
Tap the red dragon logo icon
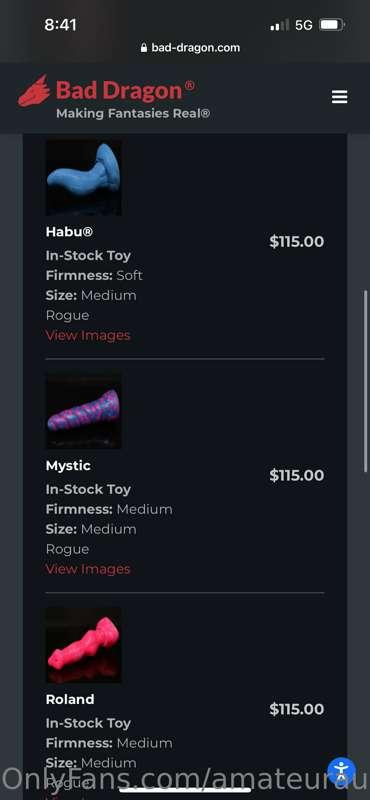[x=34, y=91]
